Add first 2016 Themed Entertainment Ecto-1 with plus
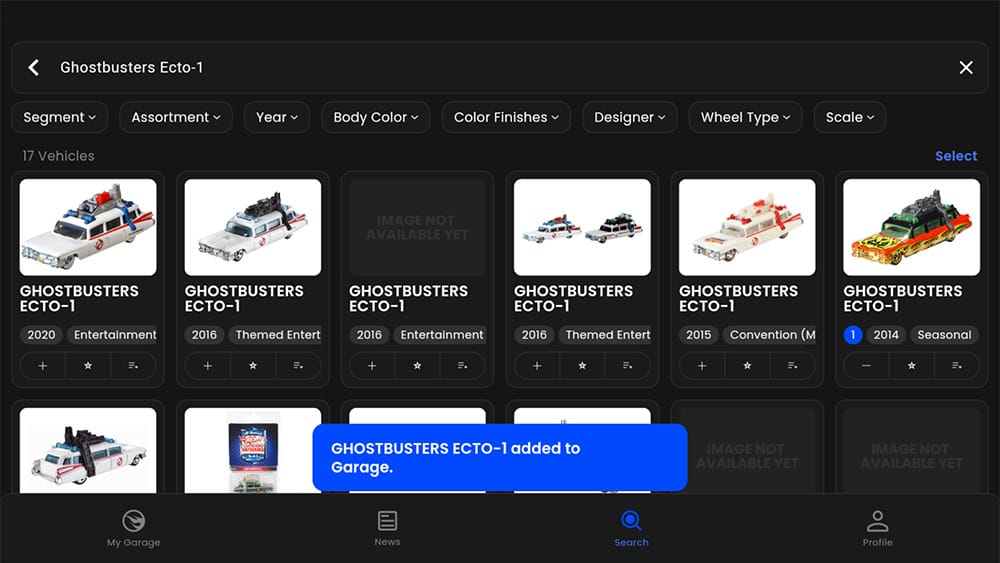1000x563 pixels. (207, 366)
